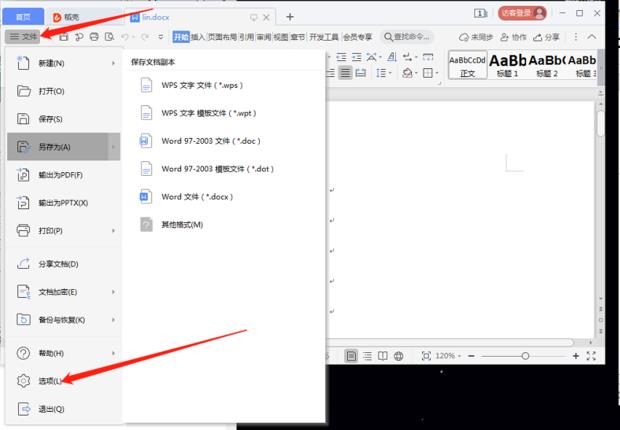The width and height of the screenshot is (620, 430).
Task: Expand the 备份与恢复(K) submenu arrow
Action: [113, 320]
